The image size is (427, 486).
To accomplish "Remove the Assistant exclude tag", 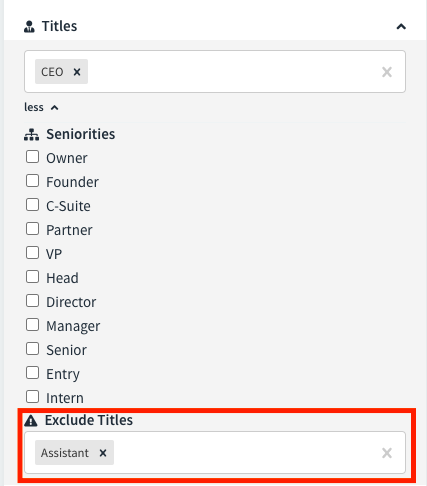I will [103, 453].
